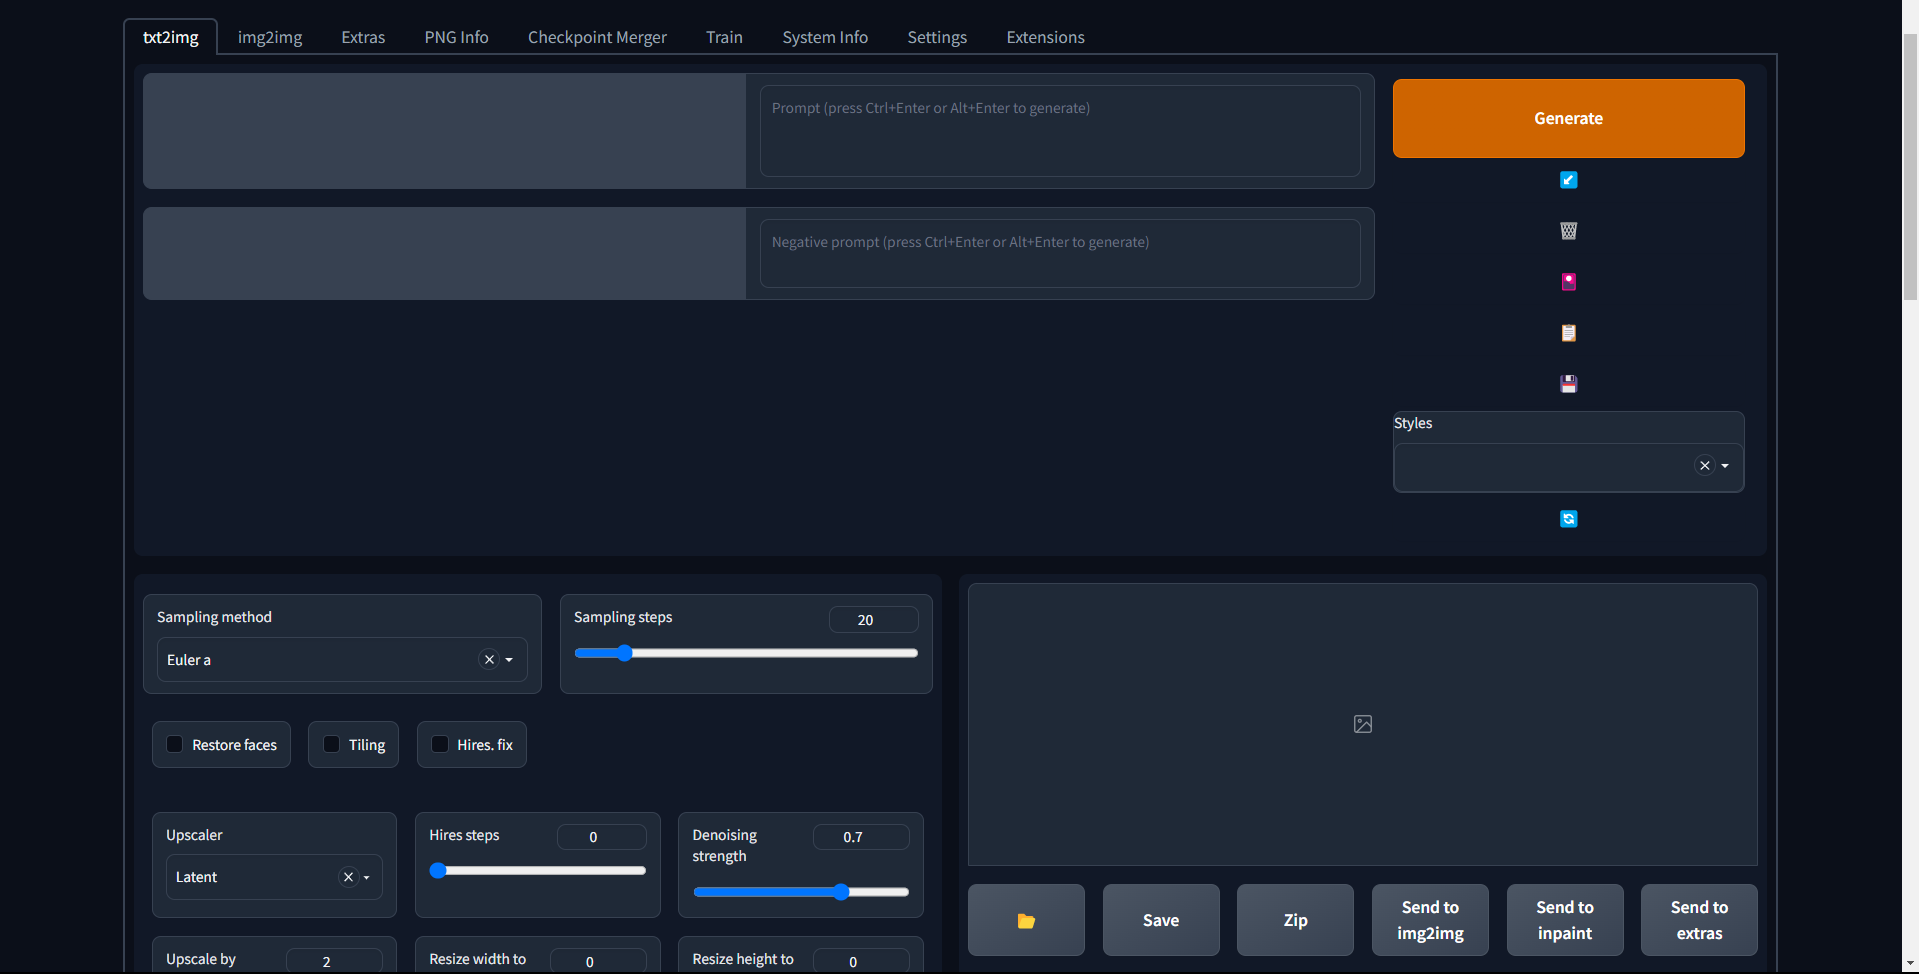Viewport: 1919px width, 974px height.
Task: Open output folder with the folder icon
Action: [1025, 919]
